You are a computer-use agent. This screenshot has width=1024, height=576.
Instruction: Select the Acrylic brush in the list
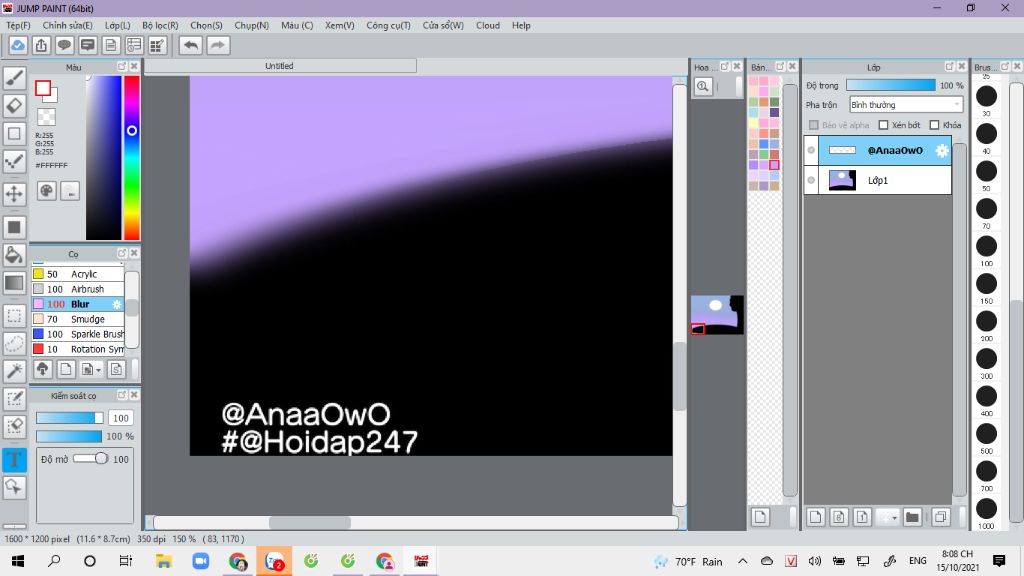point(78,274)
